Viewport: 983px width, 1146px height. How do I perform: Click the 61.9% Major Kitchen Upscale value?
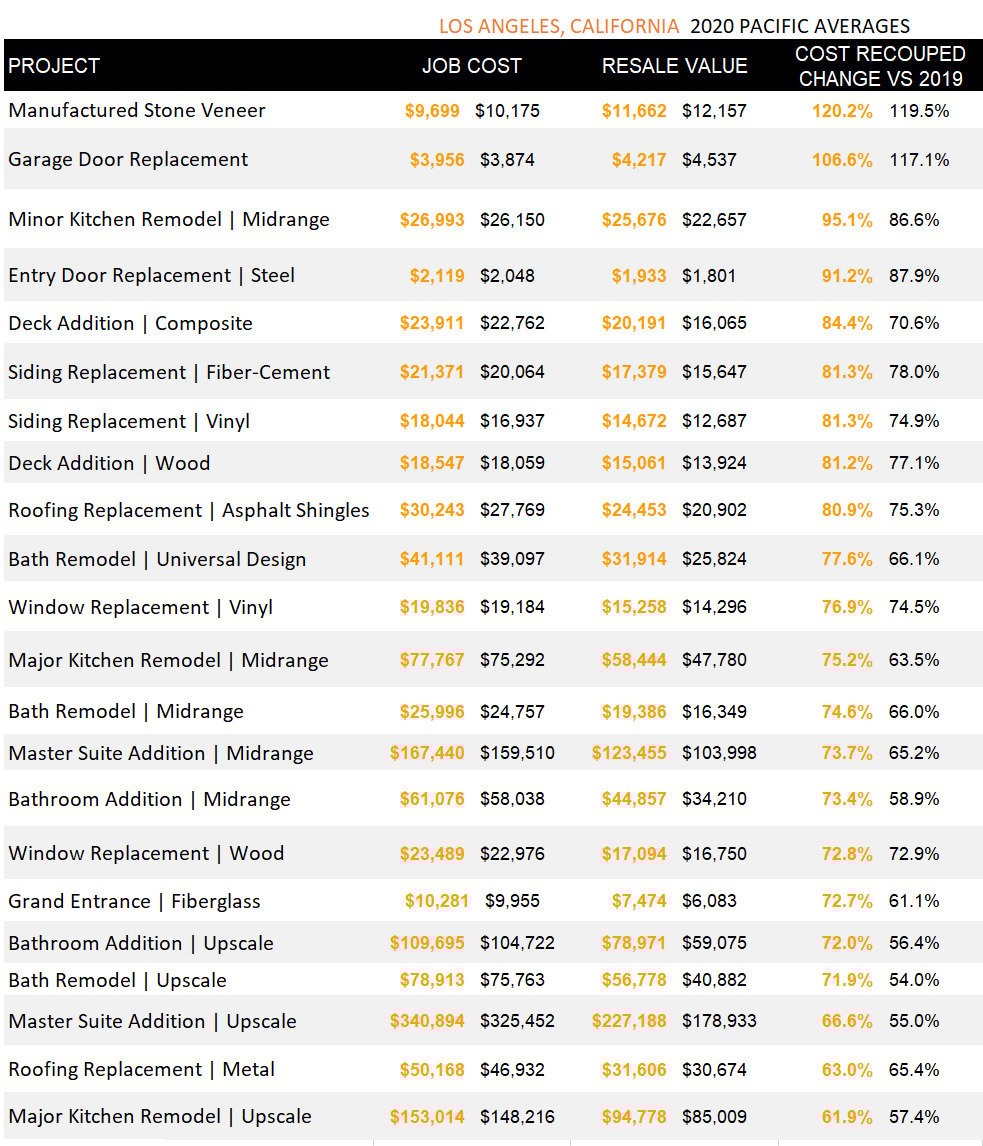tap(847, 1116)
